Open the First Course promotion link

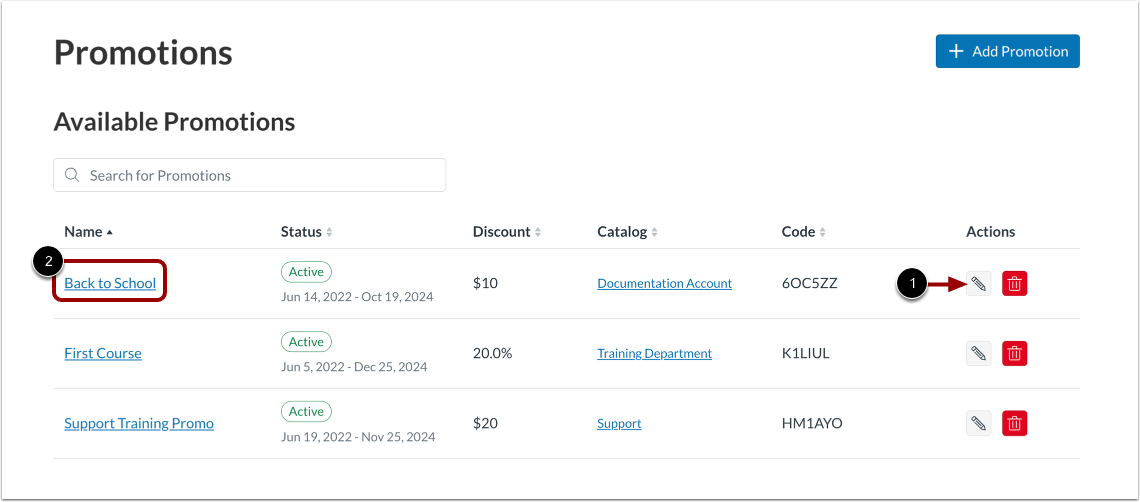click(x=103, y=353)
